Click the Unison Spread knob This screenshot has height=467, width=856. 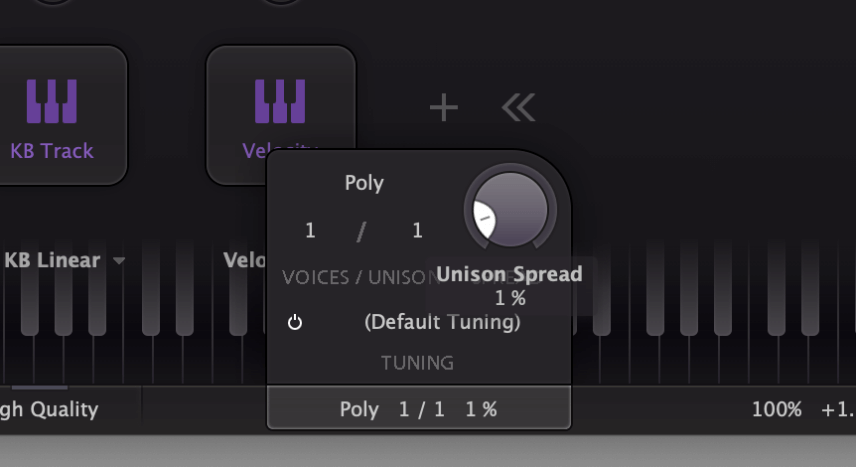click(510, 210)
